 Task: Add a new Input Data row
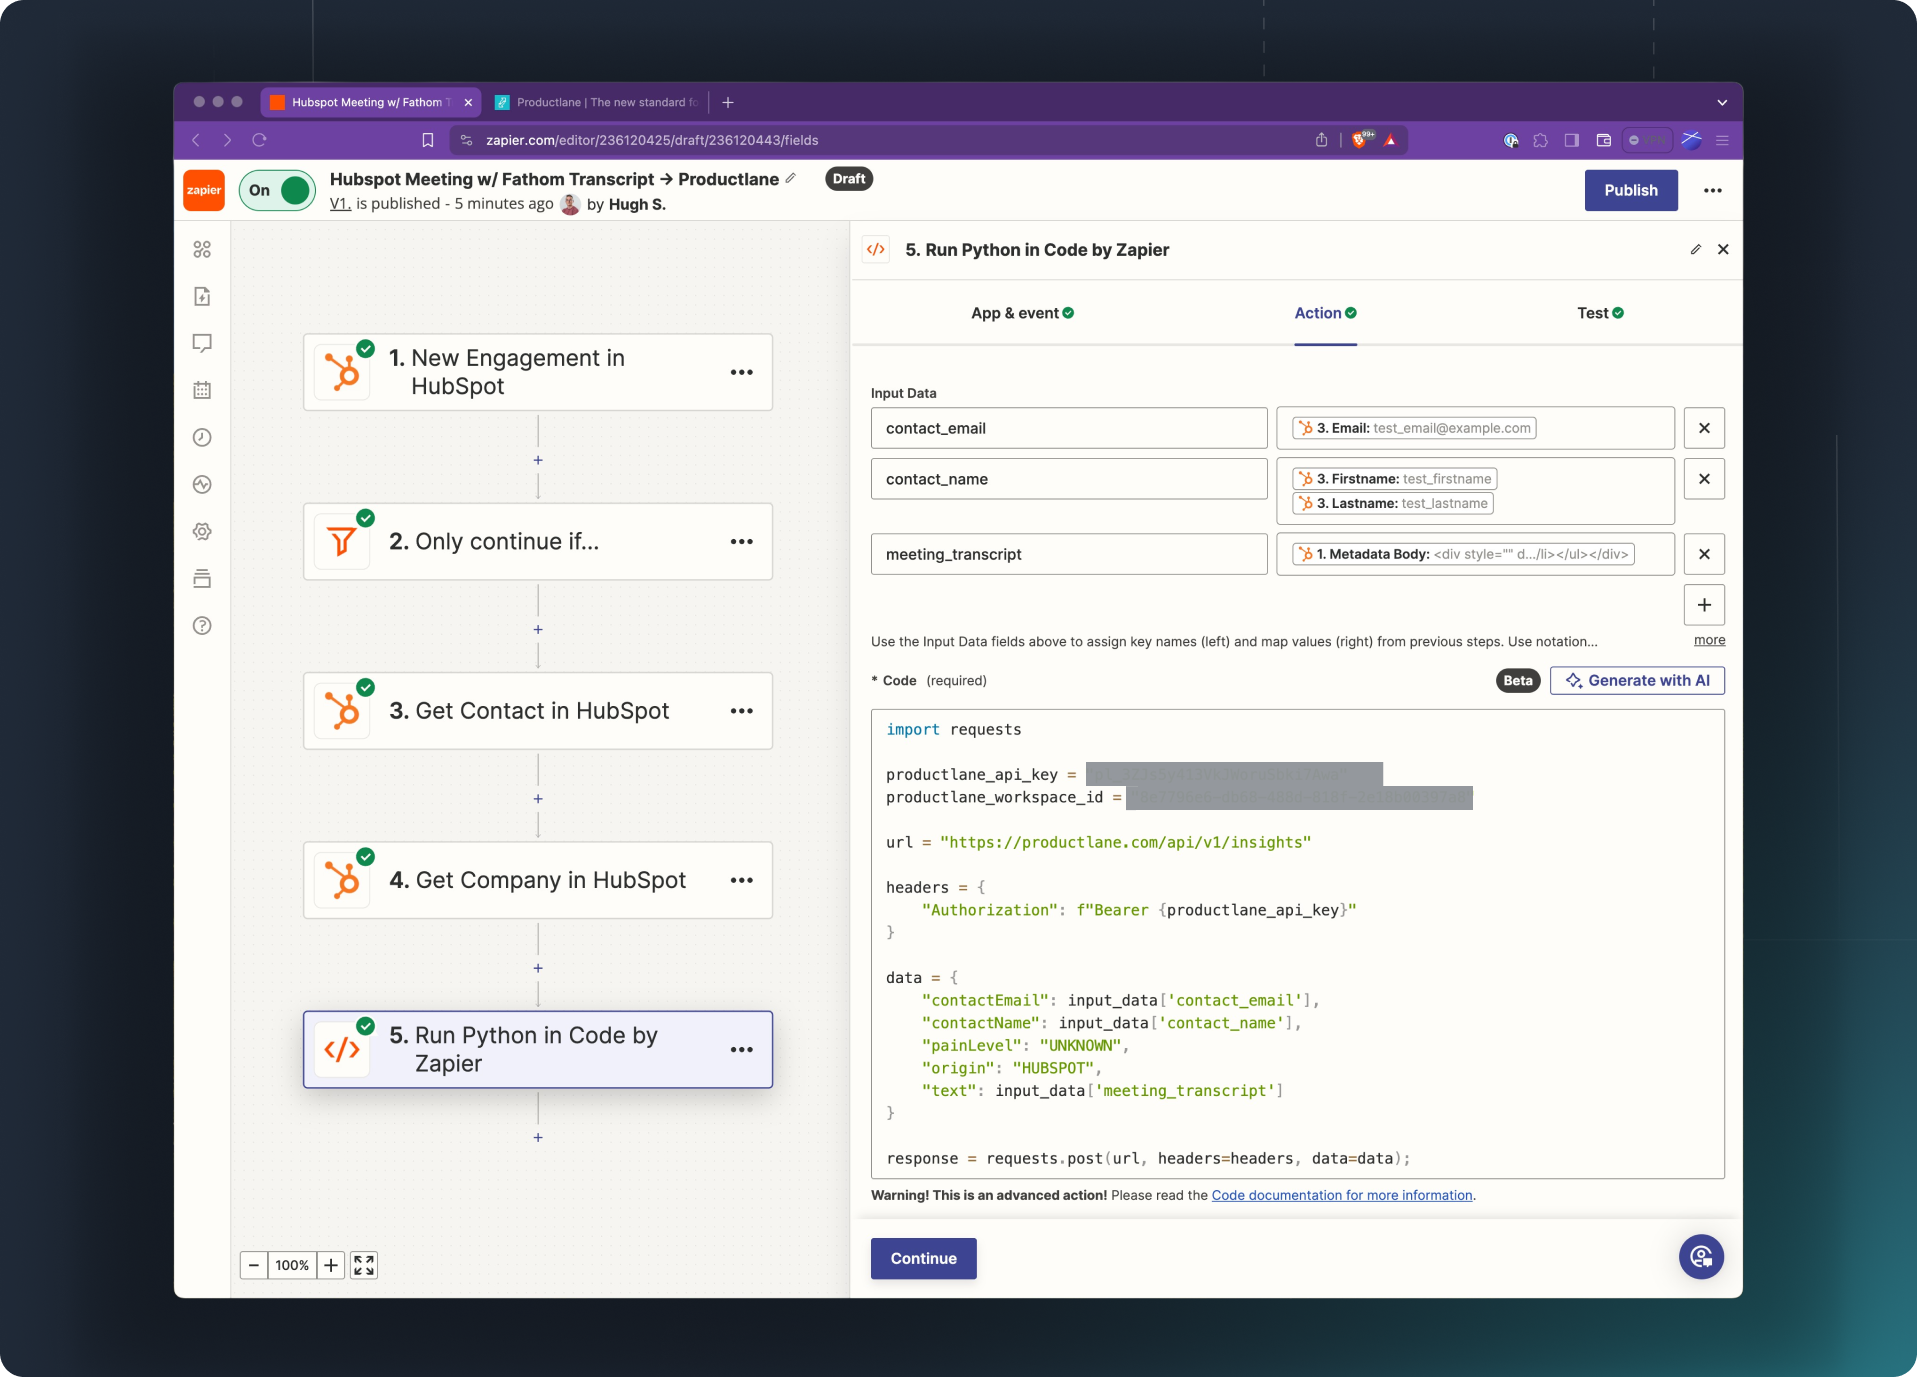tap(1704, 605)
